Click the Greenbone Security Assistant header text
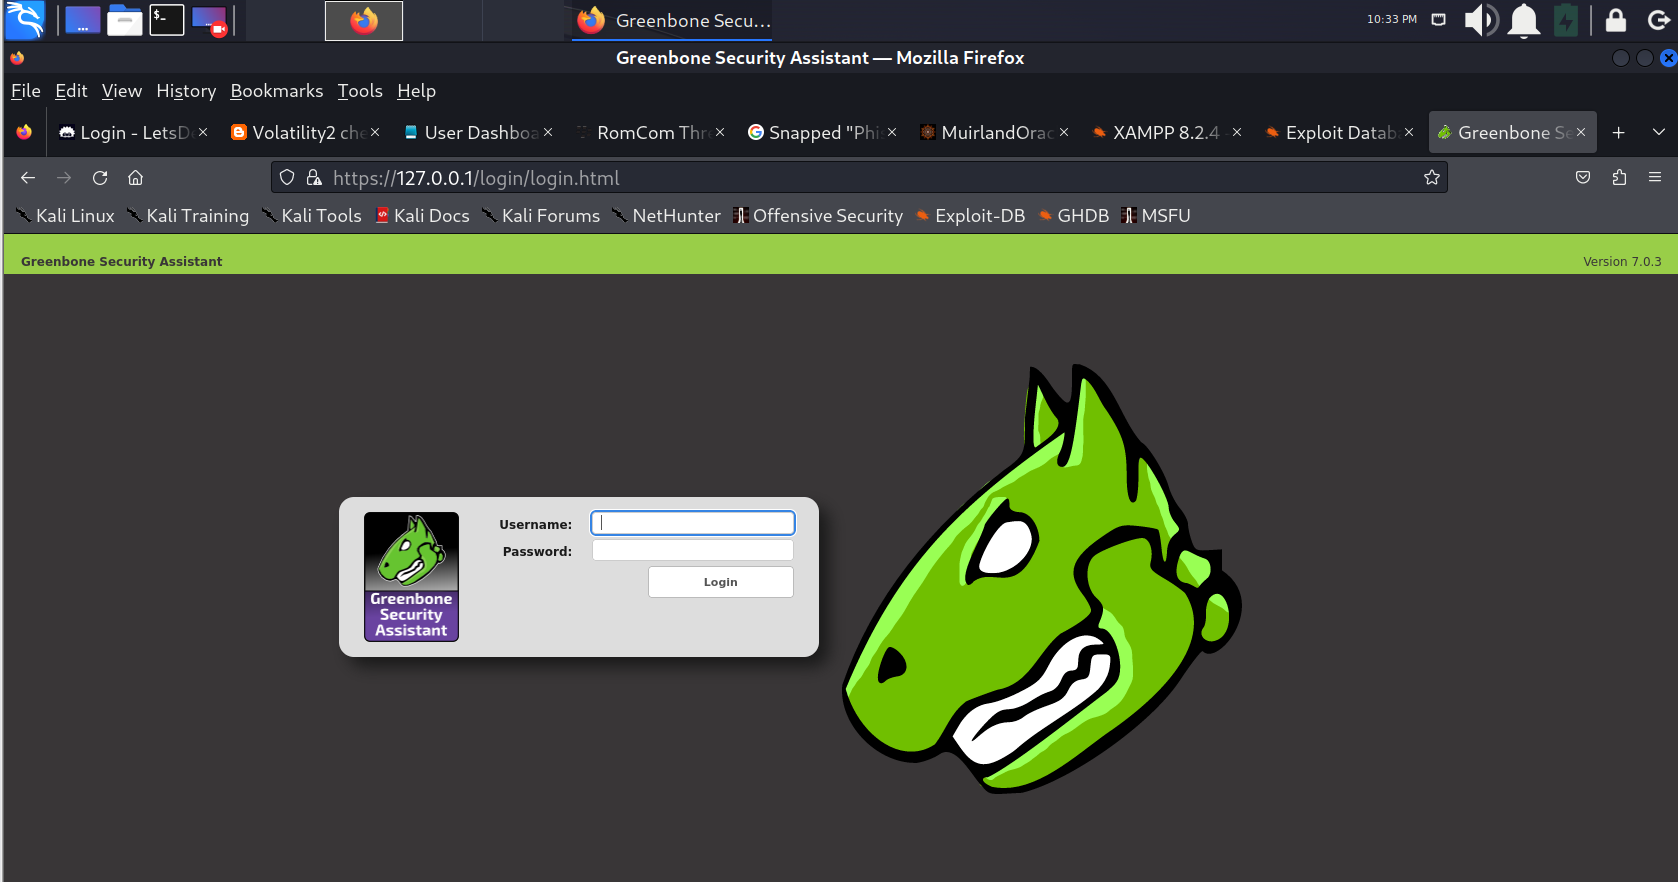This screenshot has width=1678, height=882. 122,261
